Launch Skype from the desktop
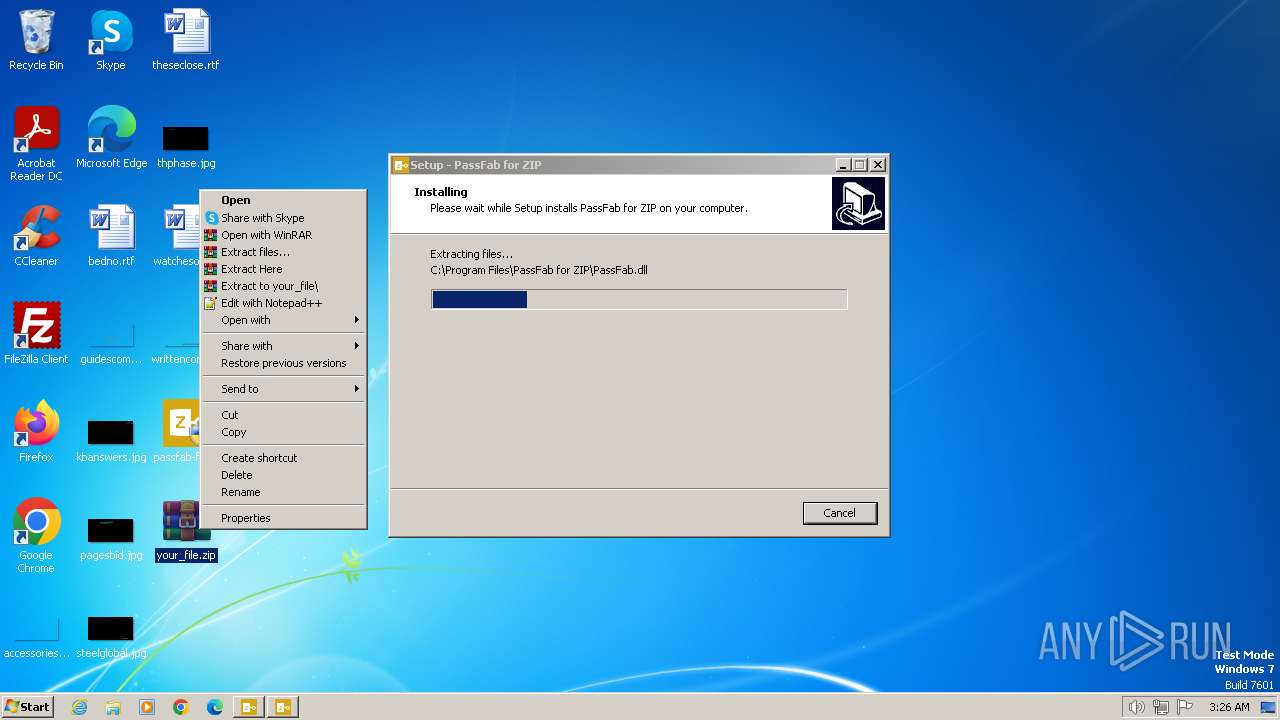1280x720 pixels. tap(110, 40)
